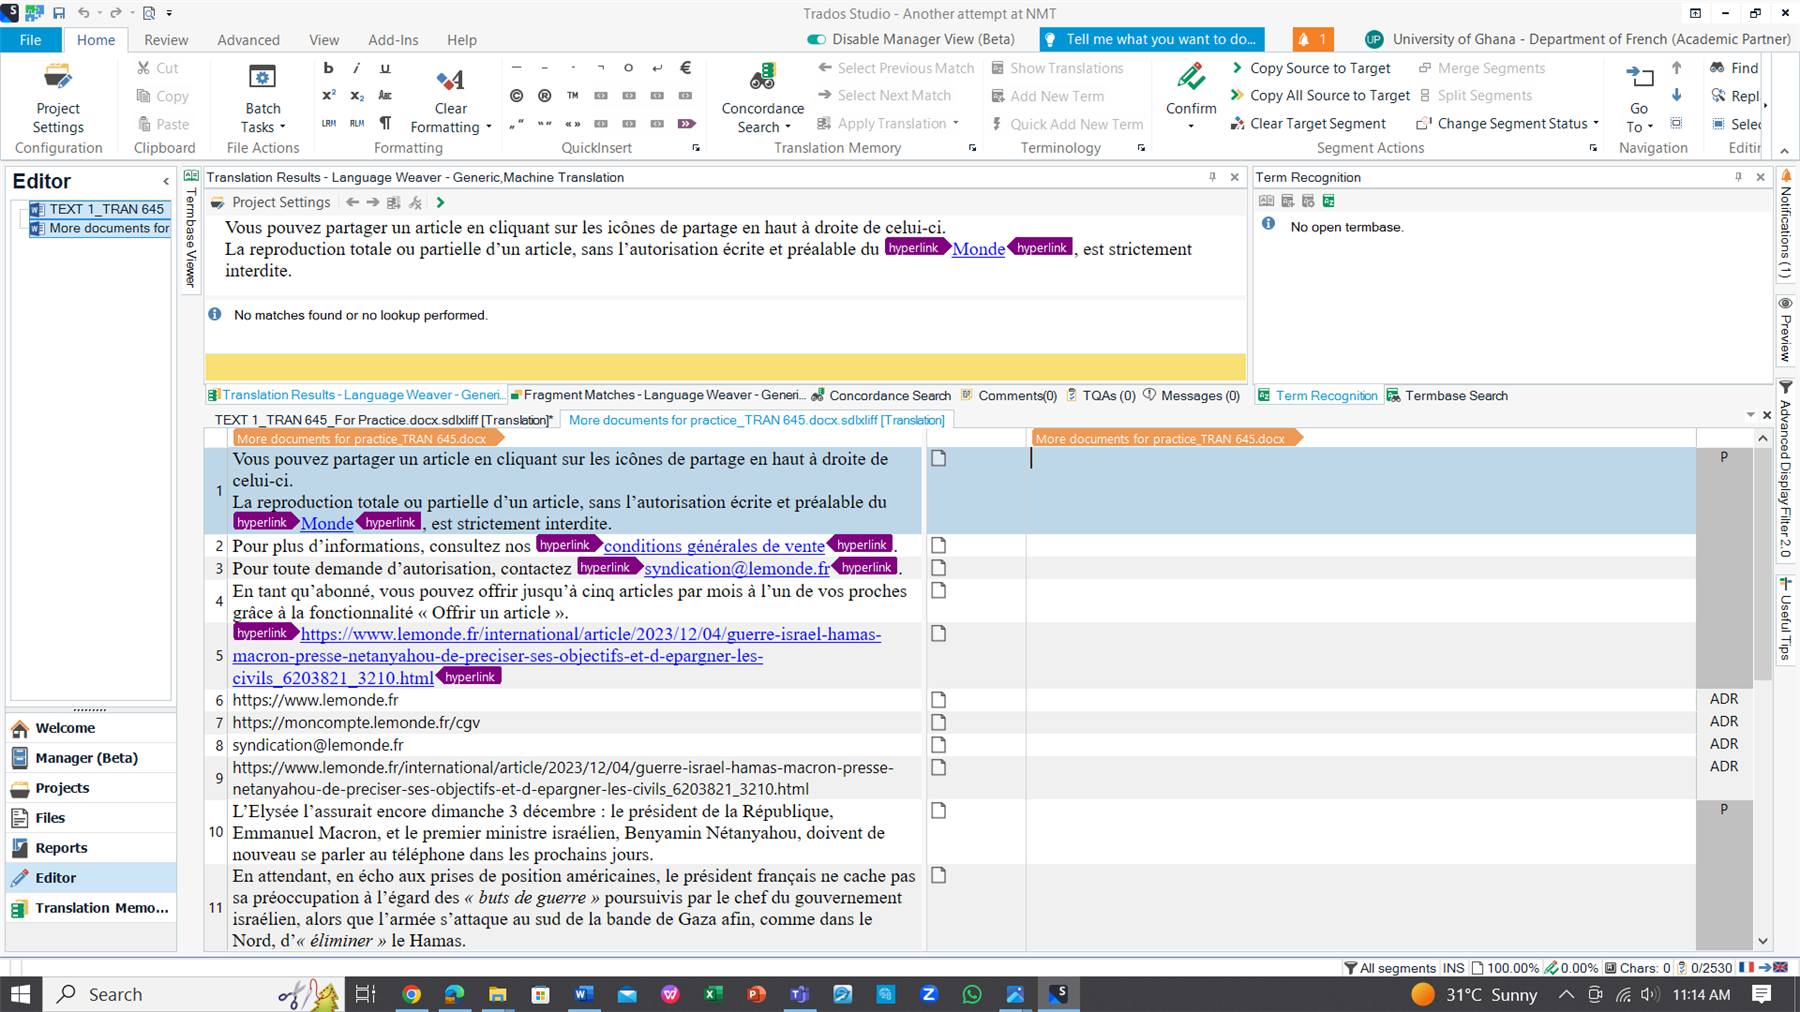Open the Confirm dropdown arrow
Screen dimensions: 1800x1012
pos(1191,127)
